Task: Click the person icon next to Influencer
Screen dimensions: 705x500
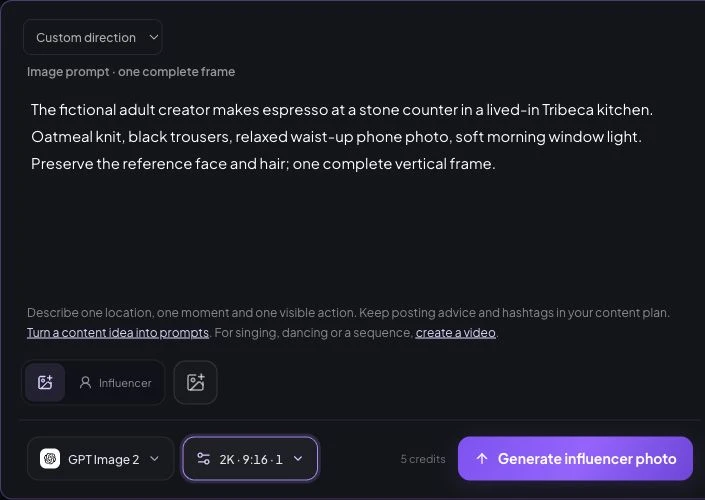Action: (x=85, y=383)
